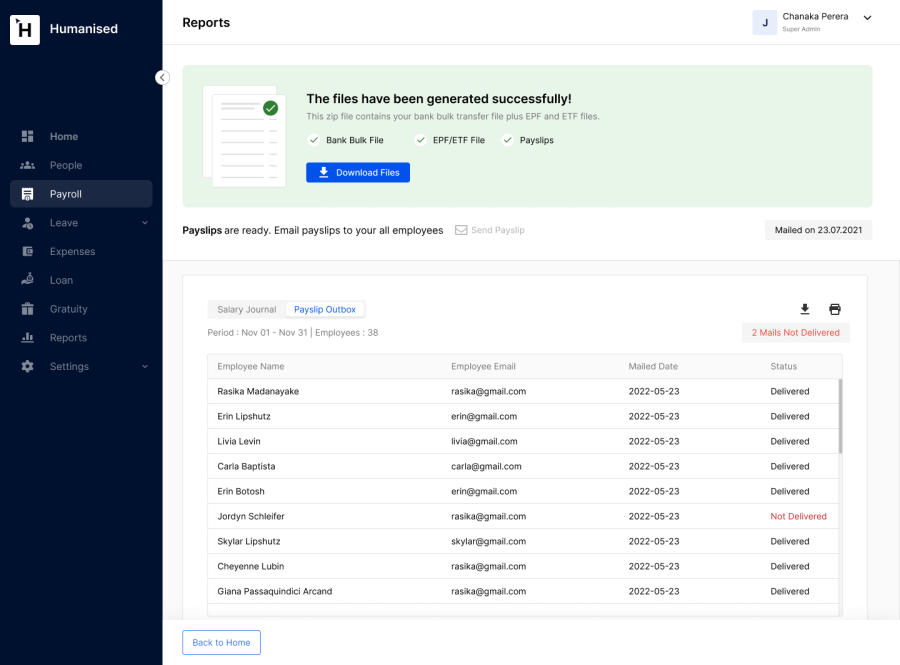Click the Employee Email column header
900x665 pixels.
(x=483, y=367)
